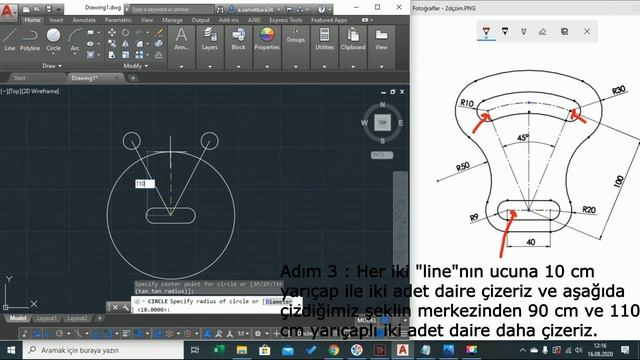Click the Mirror tool in Modify panel
The image size is (640, 360).
click(x=125, y=43)
